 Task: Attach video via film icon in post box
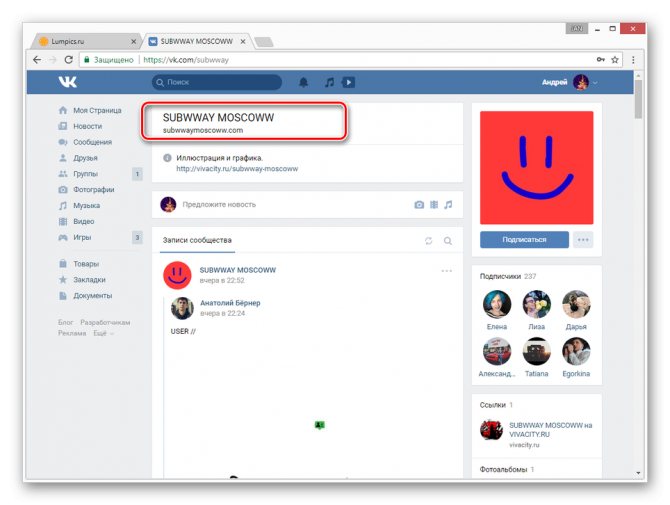pos(434,205)
